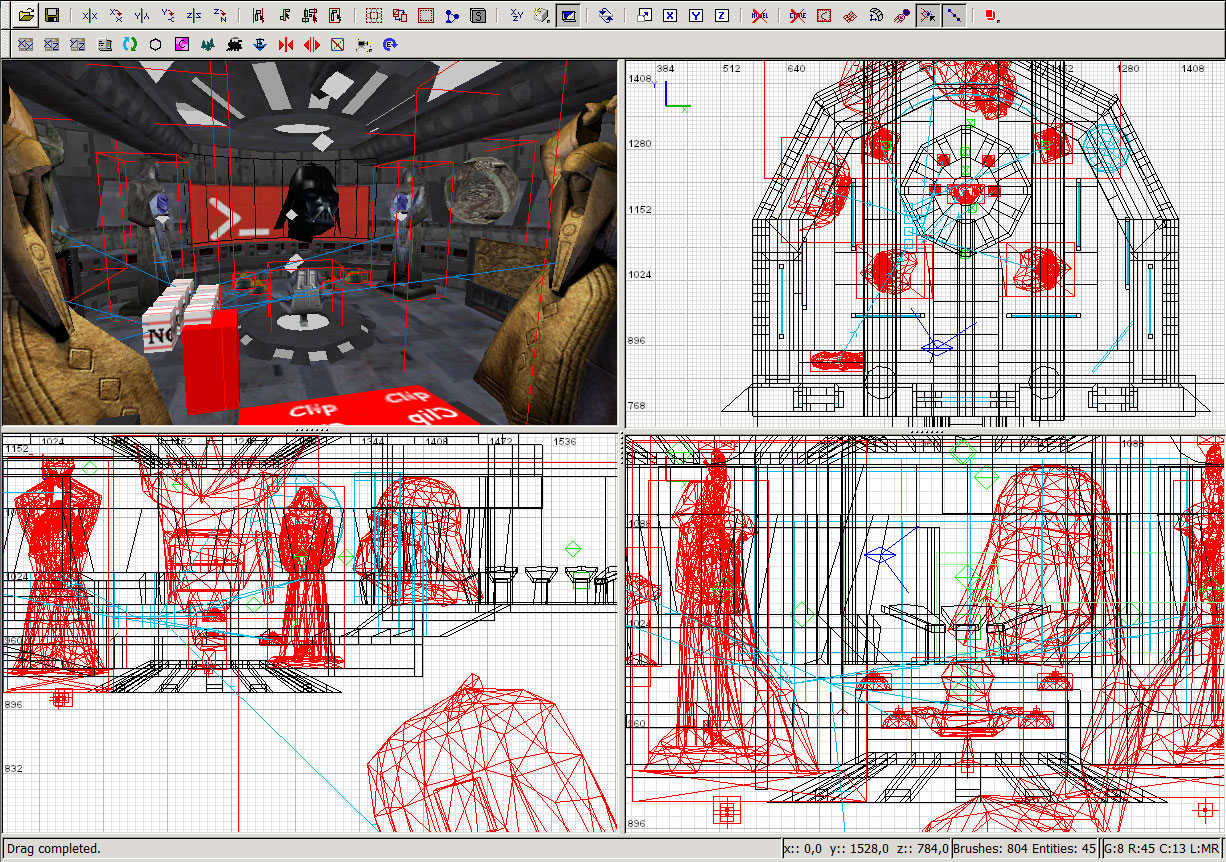Toggle the blue diagonal points button
The image size is (1226, 862).
point(954,15)
